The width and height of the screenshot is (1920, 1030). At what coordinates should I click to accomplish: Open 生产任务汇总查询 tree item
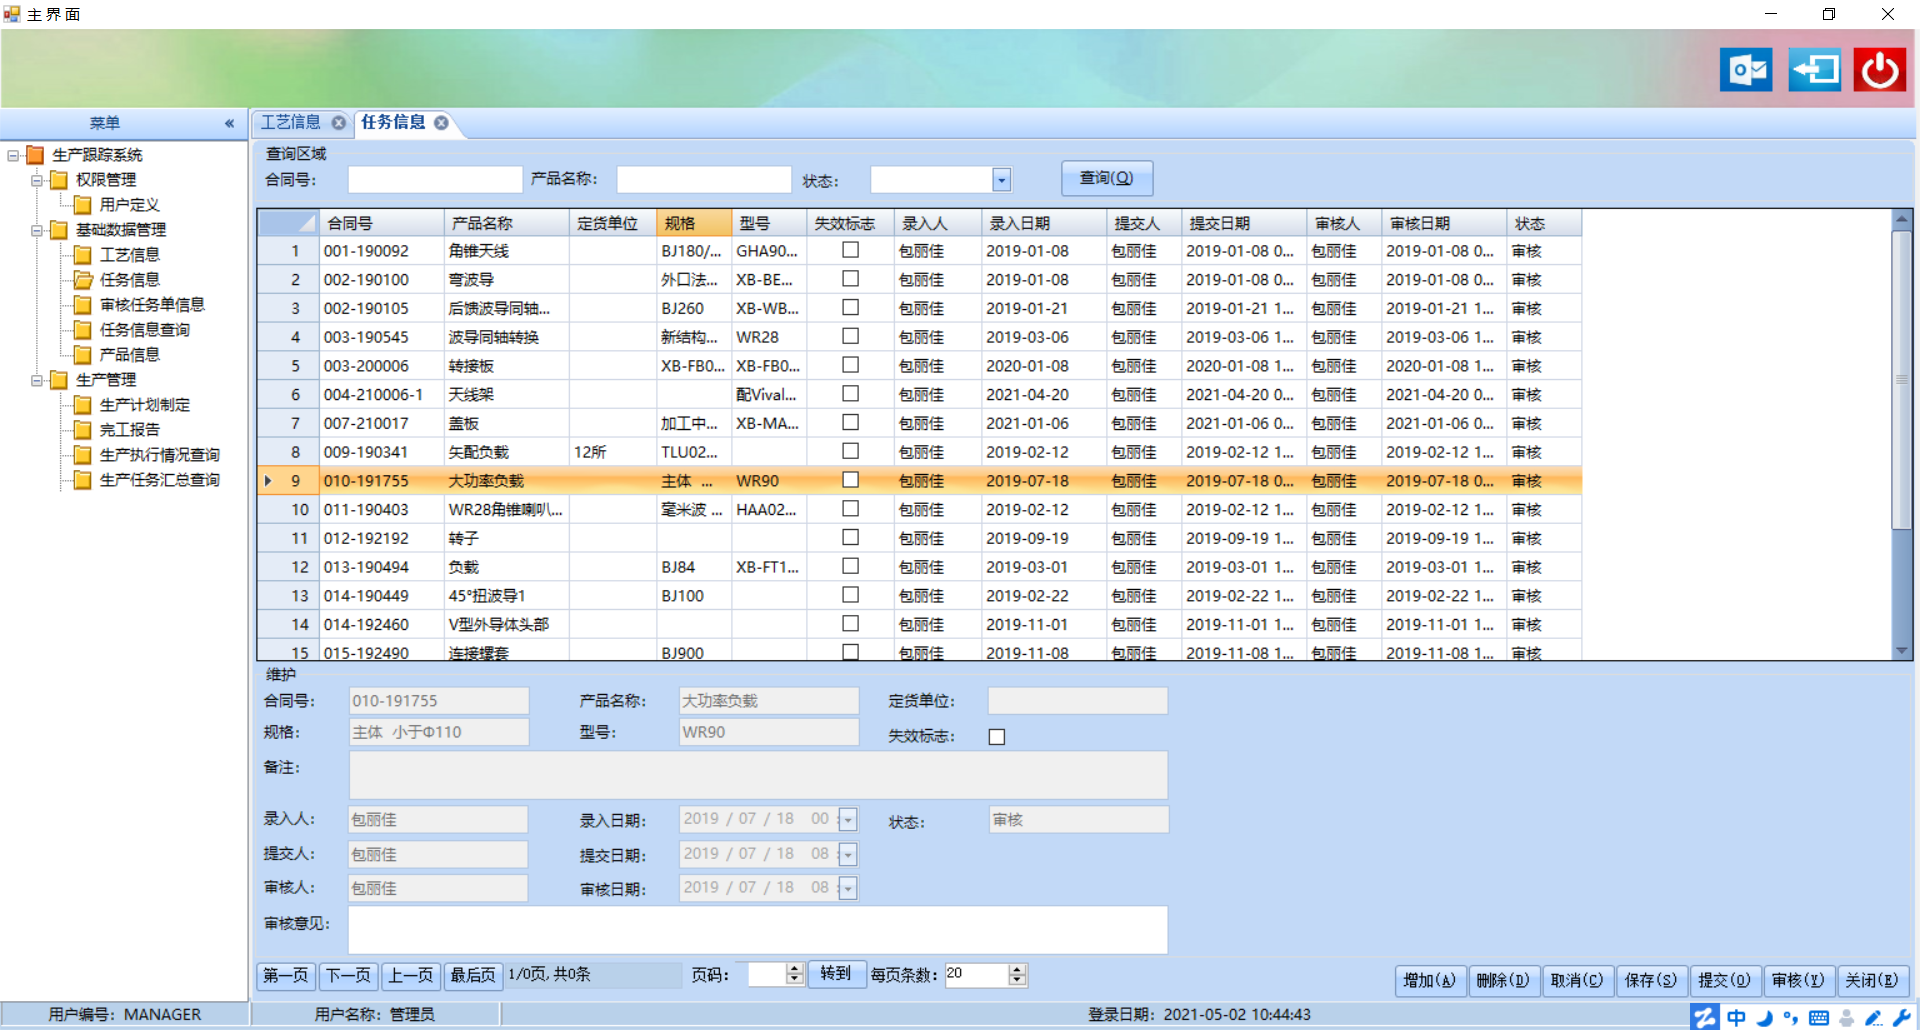coord(159,480)
